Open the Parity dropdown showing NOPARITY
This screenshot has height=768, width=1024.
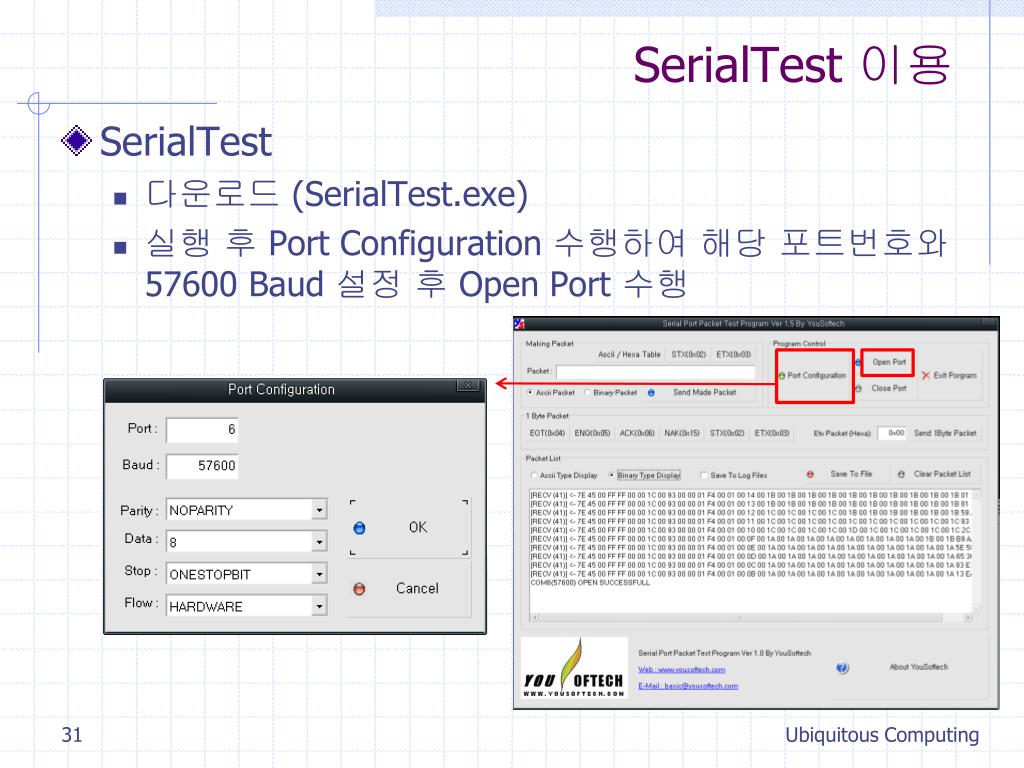319,509
